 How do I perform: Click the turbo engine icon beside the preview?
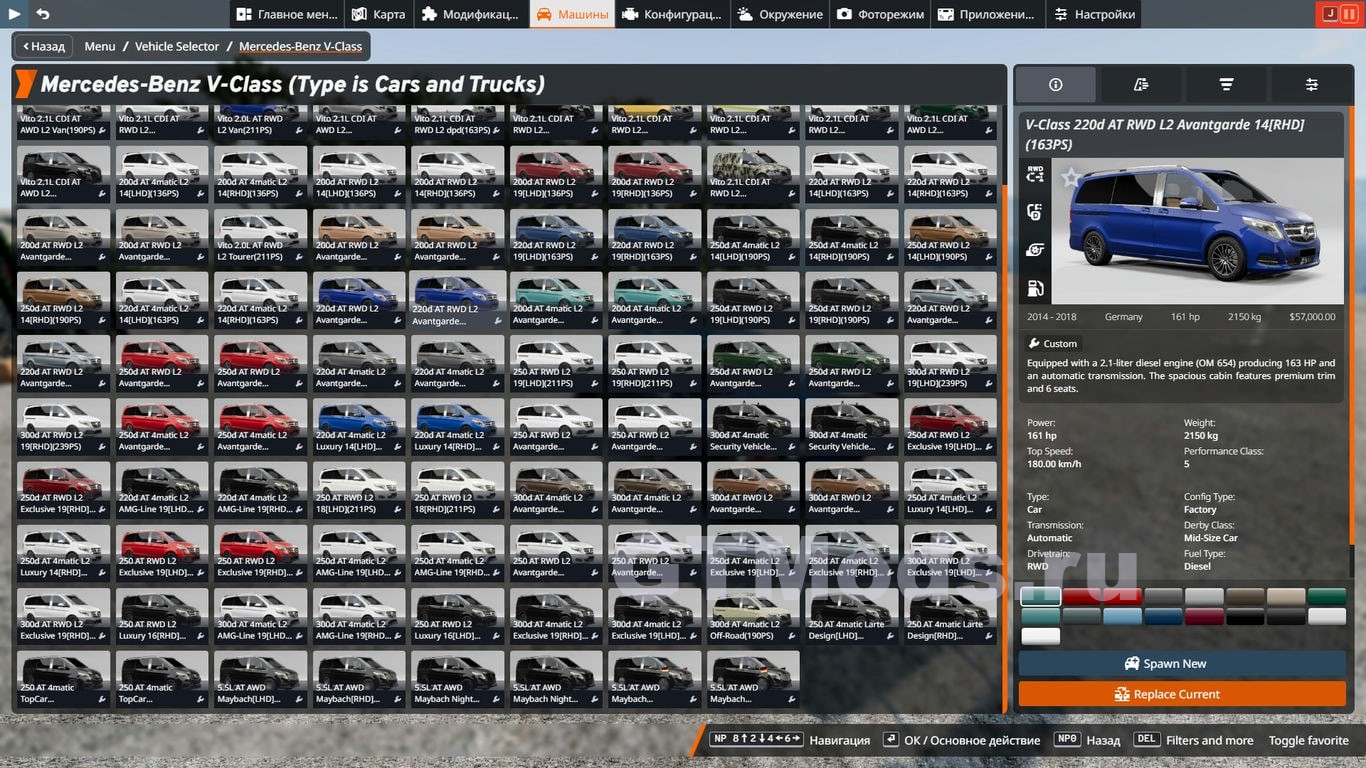[1035, 250]
